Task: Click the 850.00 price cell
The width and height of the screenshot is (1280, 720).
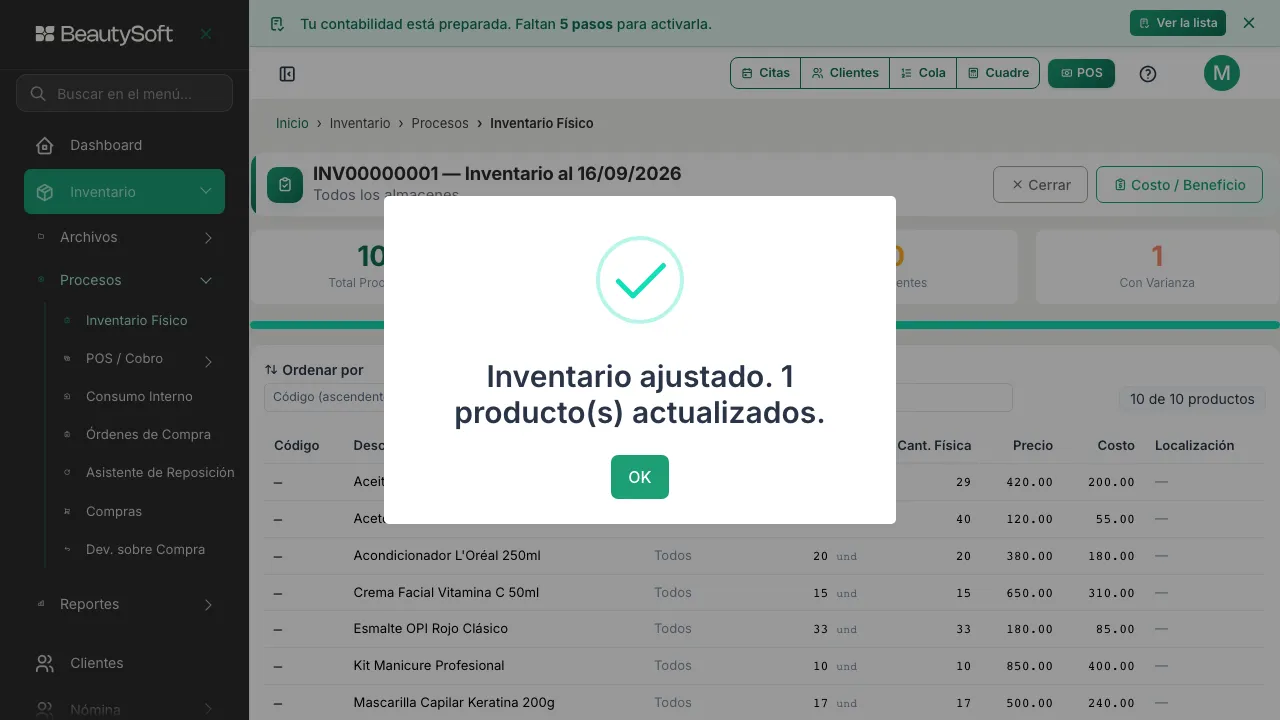Action: pyautogui.click(x=1029, y=666)
